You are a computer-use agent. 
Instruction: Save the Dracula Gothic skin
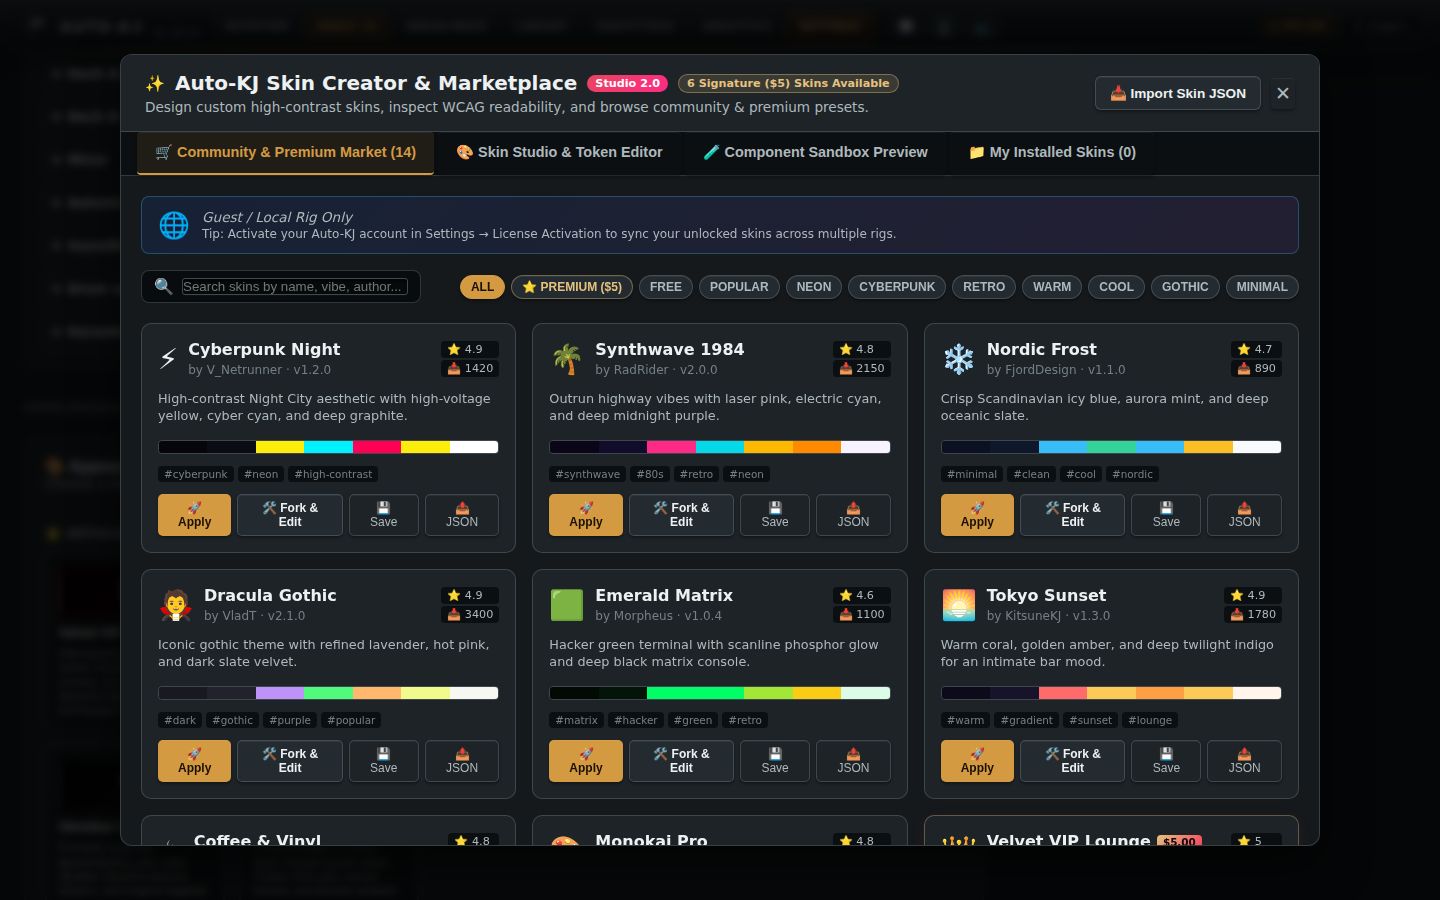point(384,761)
